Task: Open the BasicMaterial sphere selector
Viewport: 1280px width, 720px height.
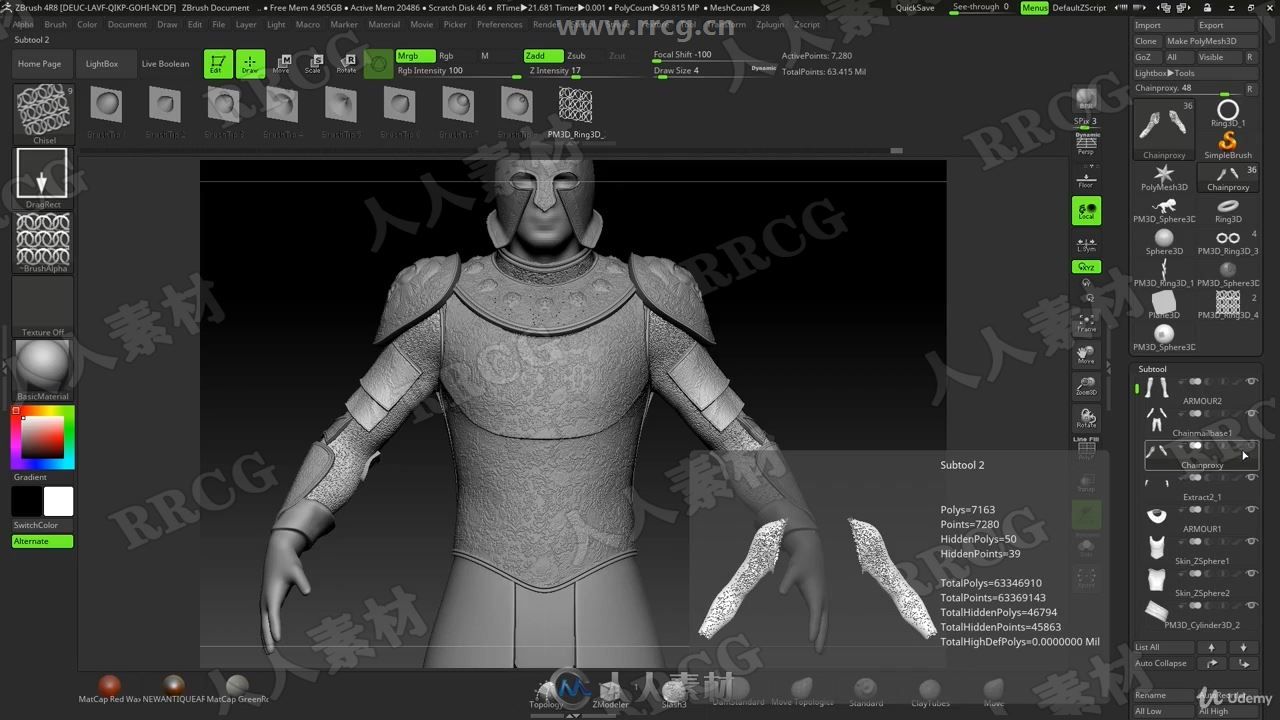Action: click(43, 370)
